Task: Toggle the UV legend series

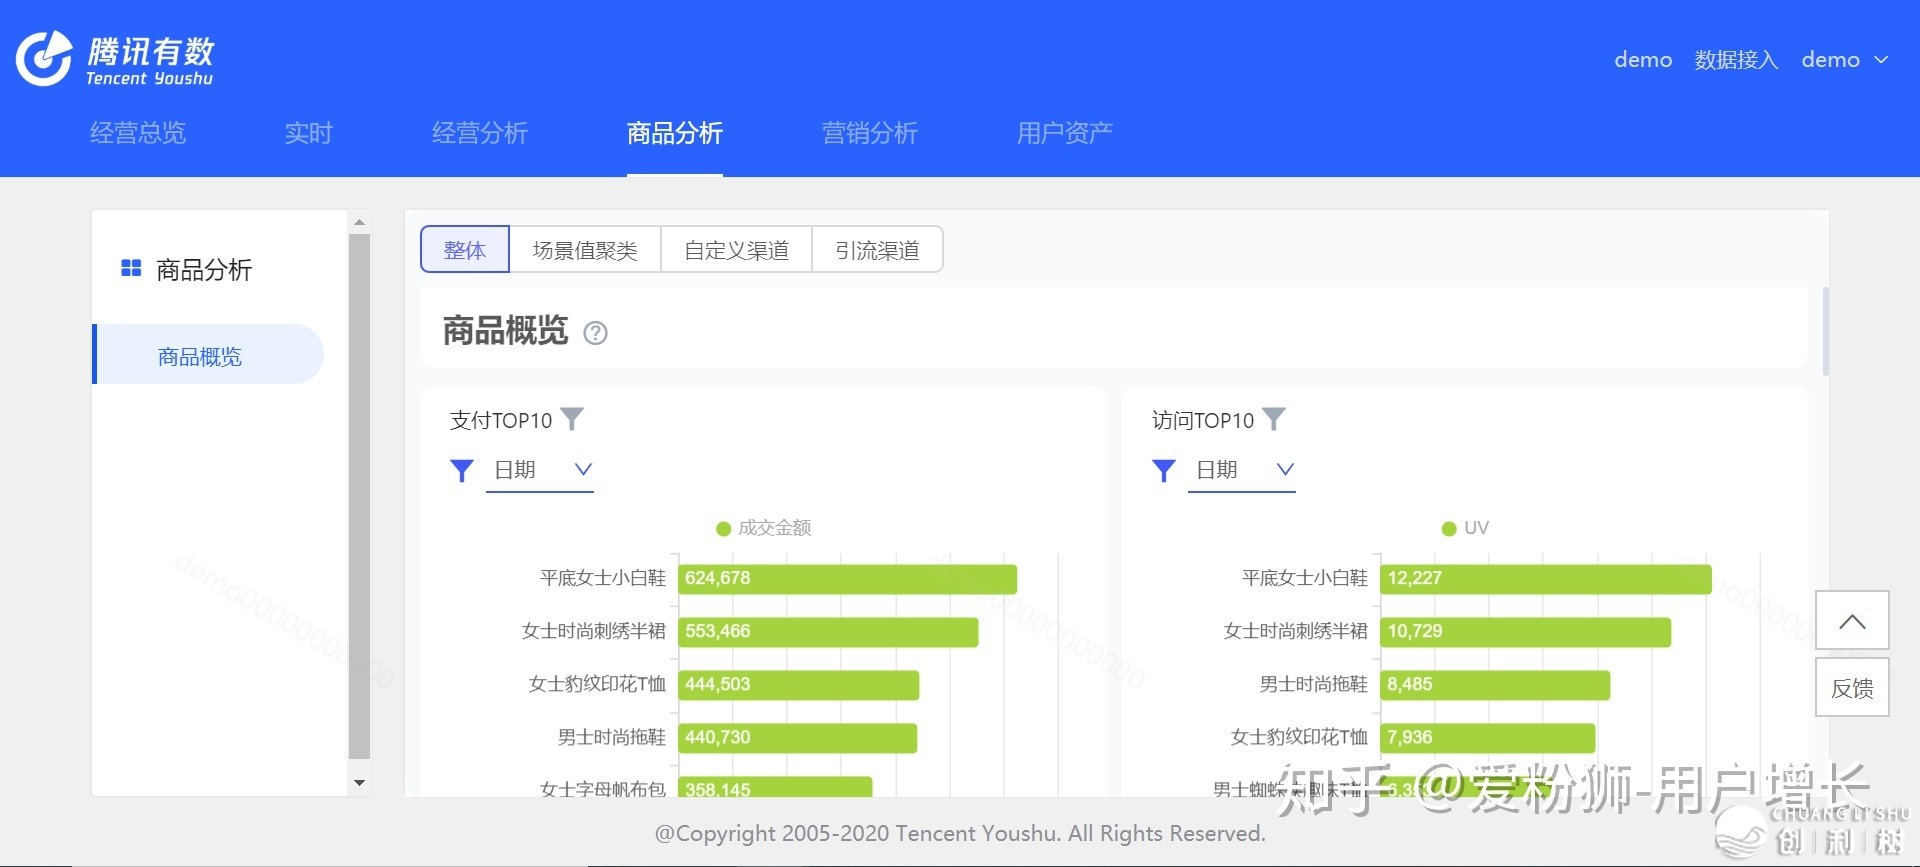Action: click(1465, 528)
